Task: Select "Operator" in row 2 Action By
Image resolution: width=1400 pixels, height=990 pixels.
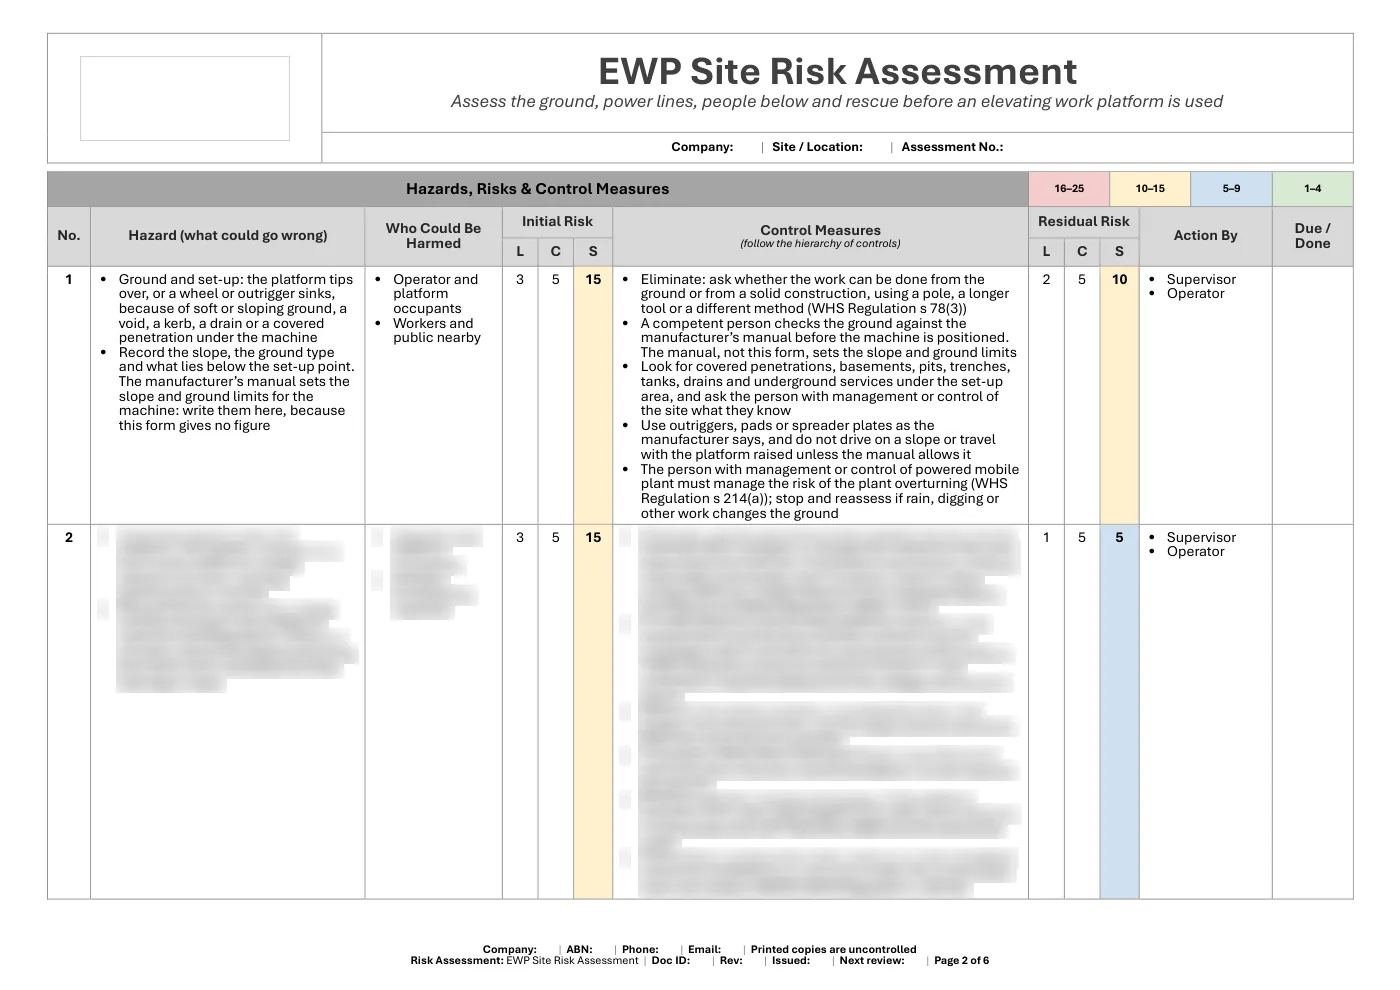Action: 1195,552
